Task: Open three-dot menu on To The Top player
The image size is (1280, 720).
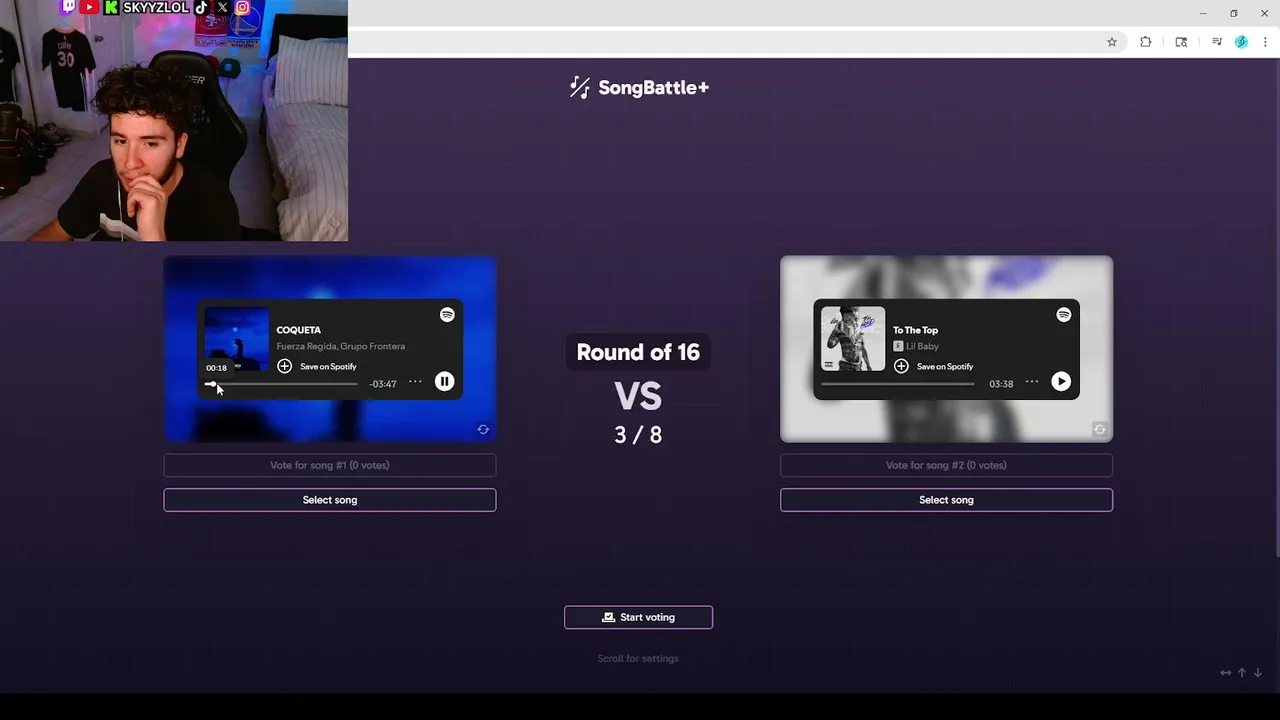Action: click(x=1032, y=382)
